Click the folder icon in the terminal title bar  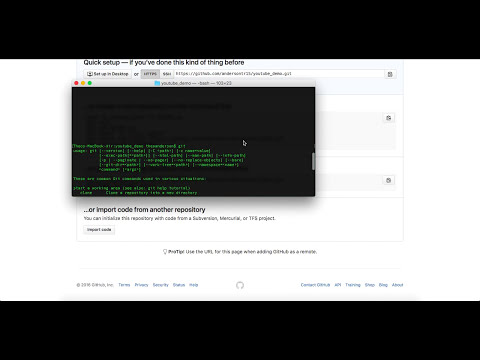click(x=157, y=83)
